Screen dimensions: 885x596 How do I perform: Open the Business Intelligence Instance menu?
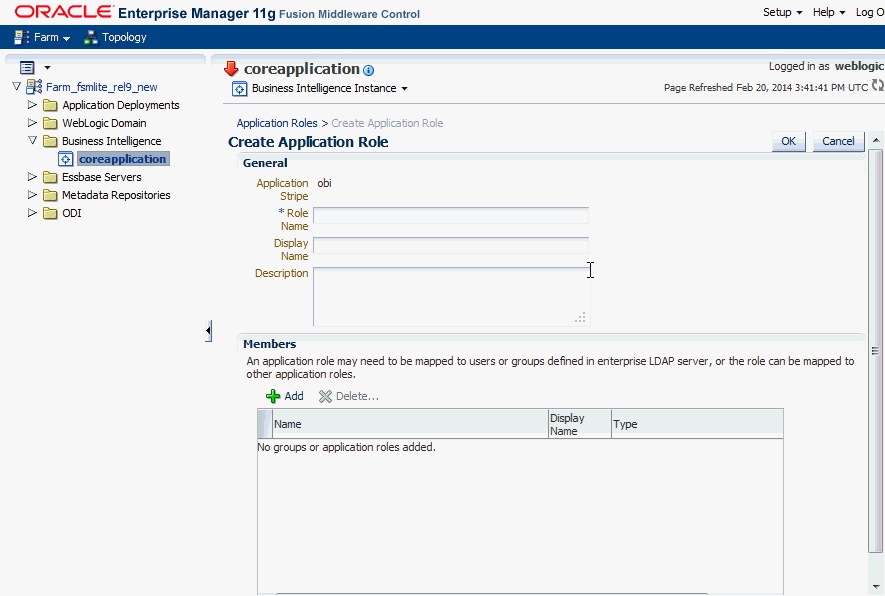point(330,88)
